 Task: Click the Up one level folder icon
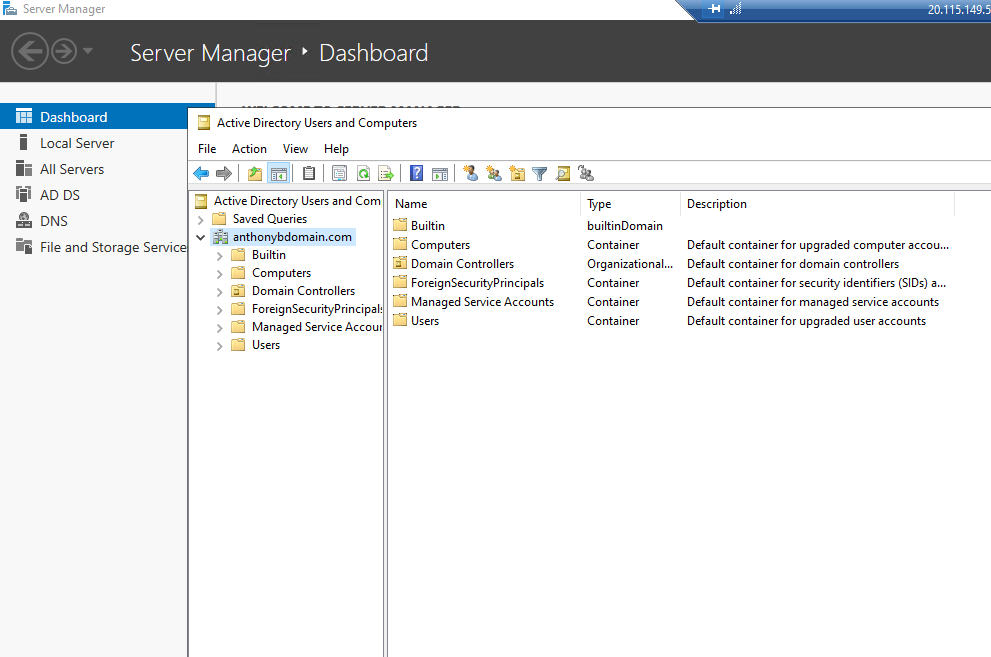[255, 174]
